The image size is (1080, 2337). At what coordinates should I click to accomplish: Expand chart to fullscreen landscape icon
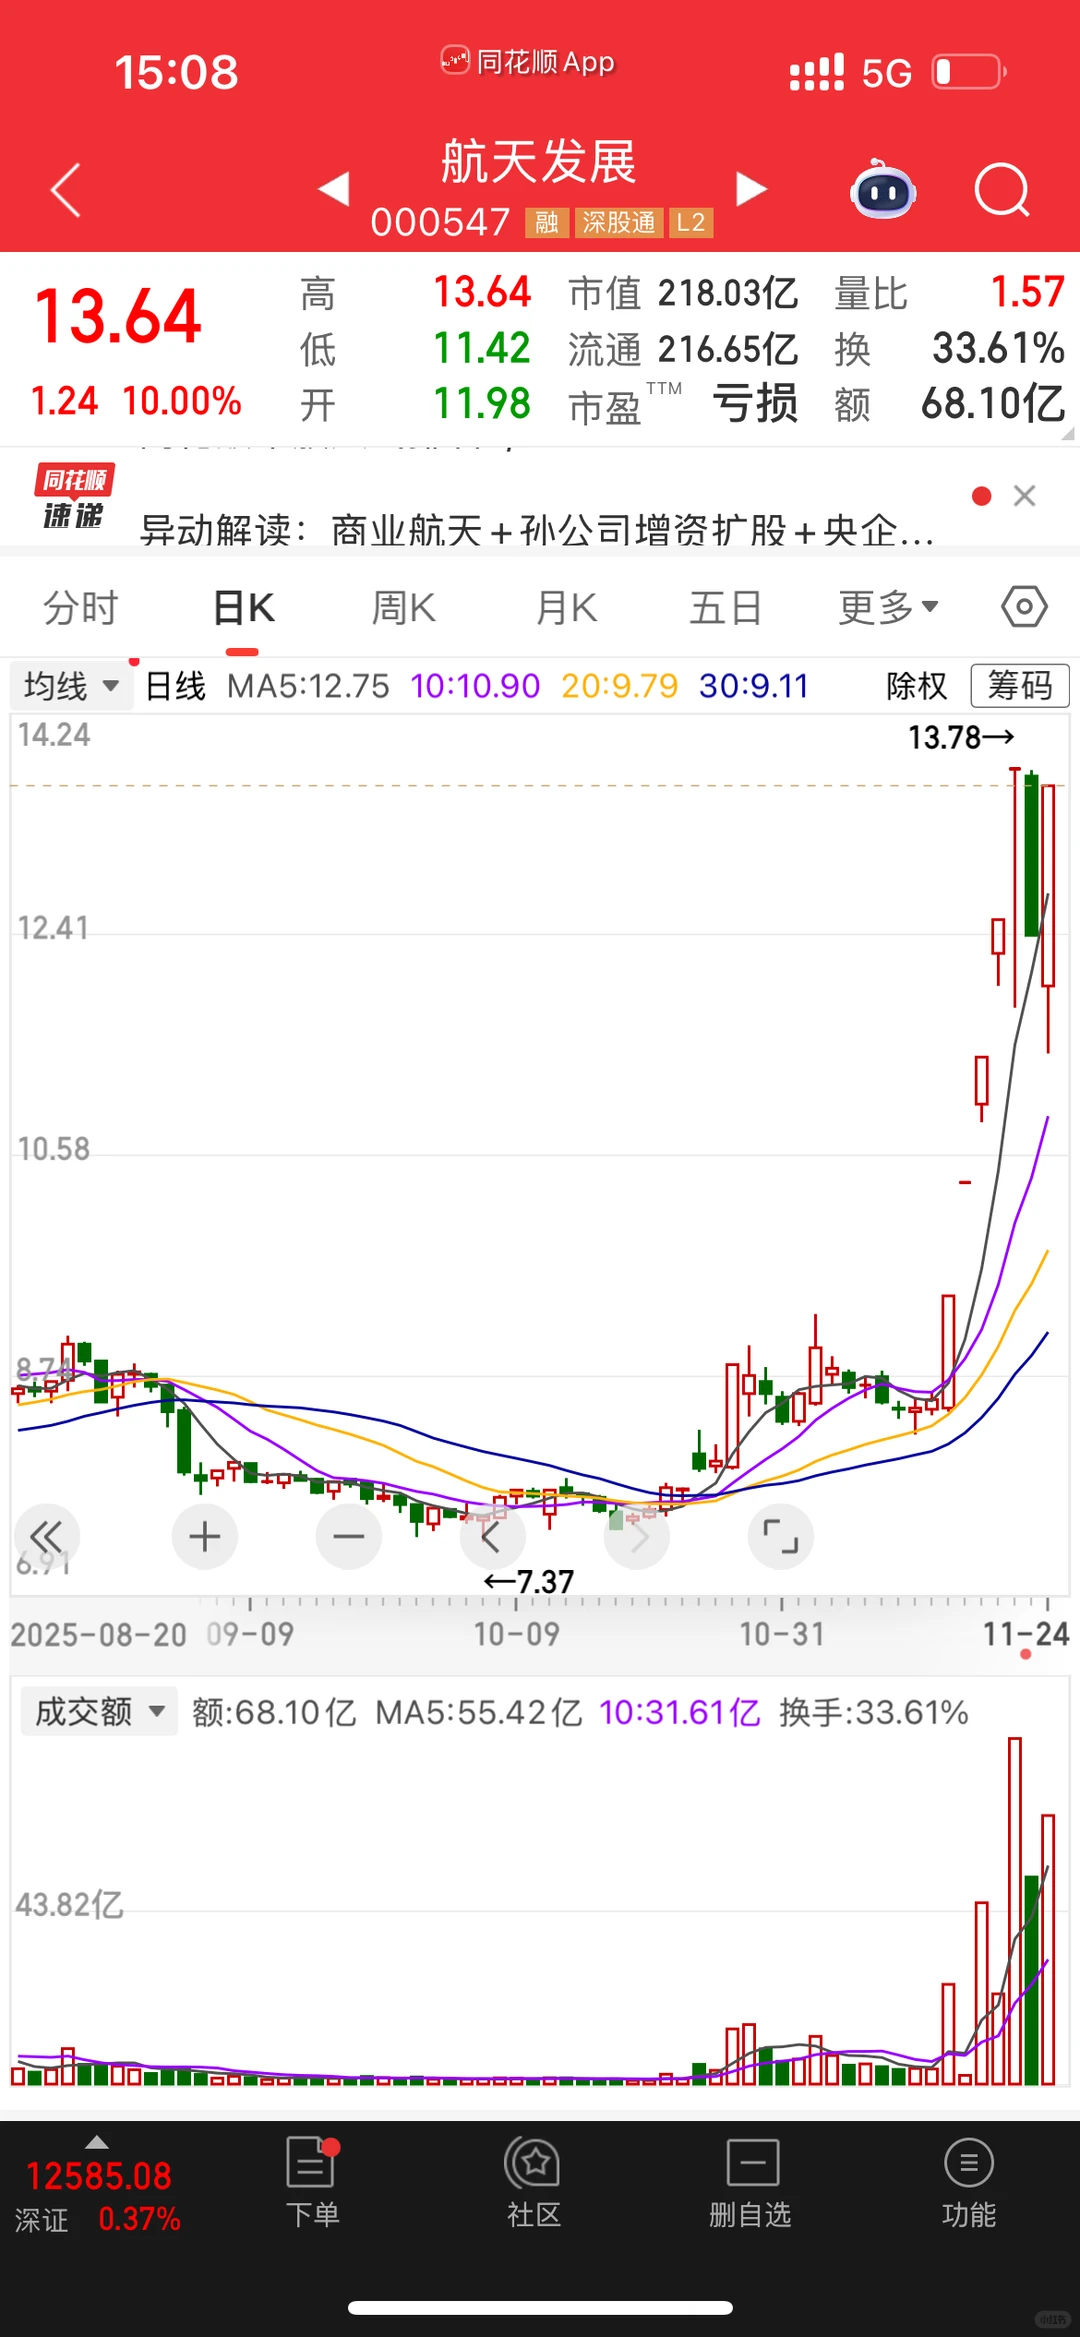click(x=781, y=1537)
